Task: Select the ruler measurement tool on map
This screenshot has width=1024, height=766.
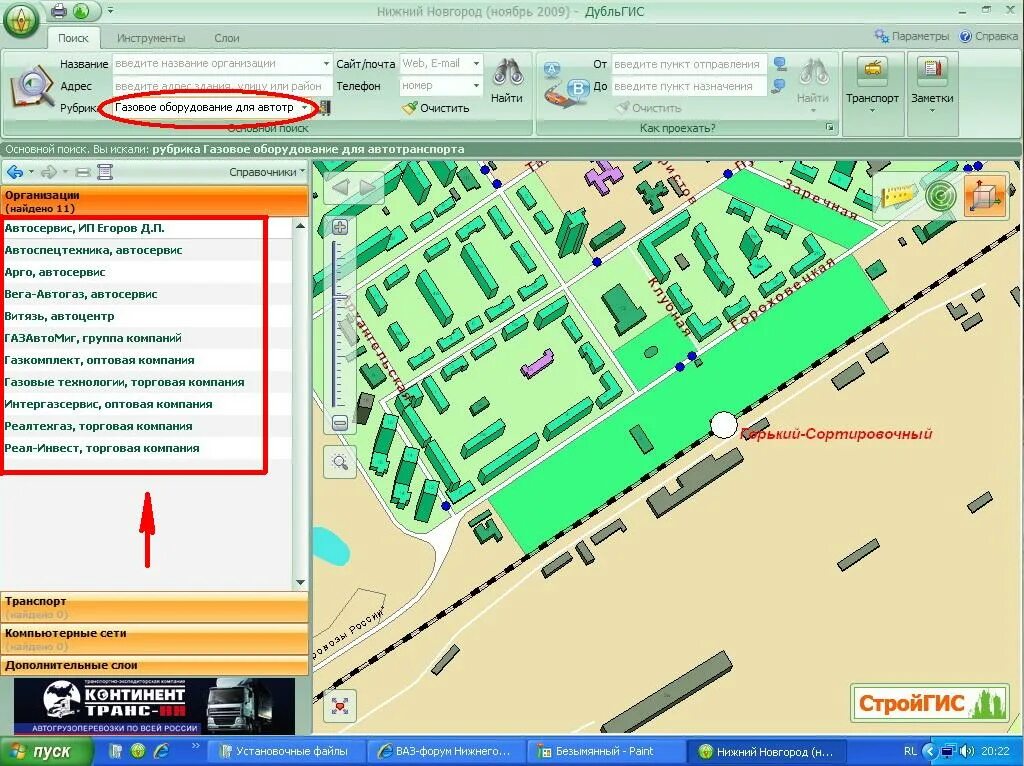Action: pyautogui.click(x=897, y=195)
